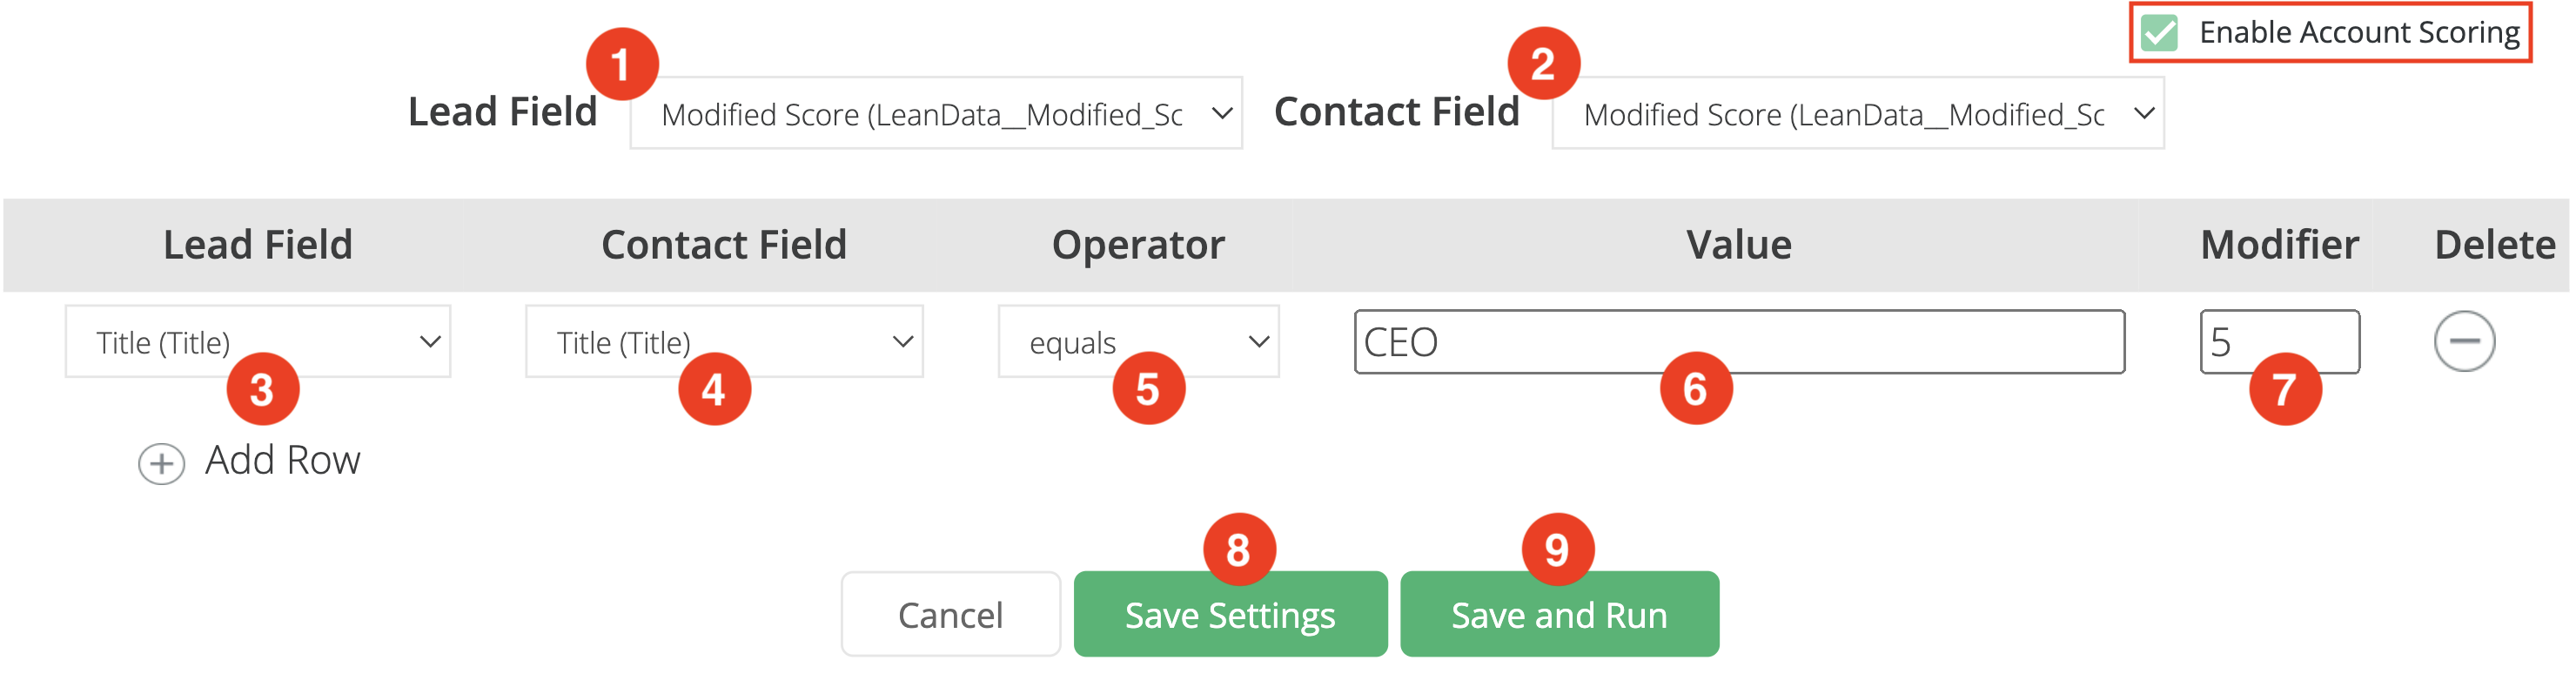Click the Delete column header
Screen dimensions: 2576x674
pos(2494,245)
